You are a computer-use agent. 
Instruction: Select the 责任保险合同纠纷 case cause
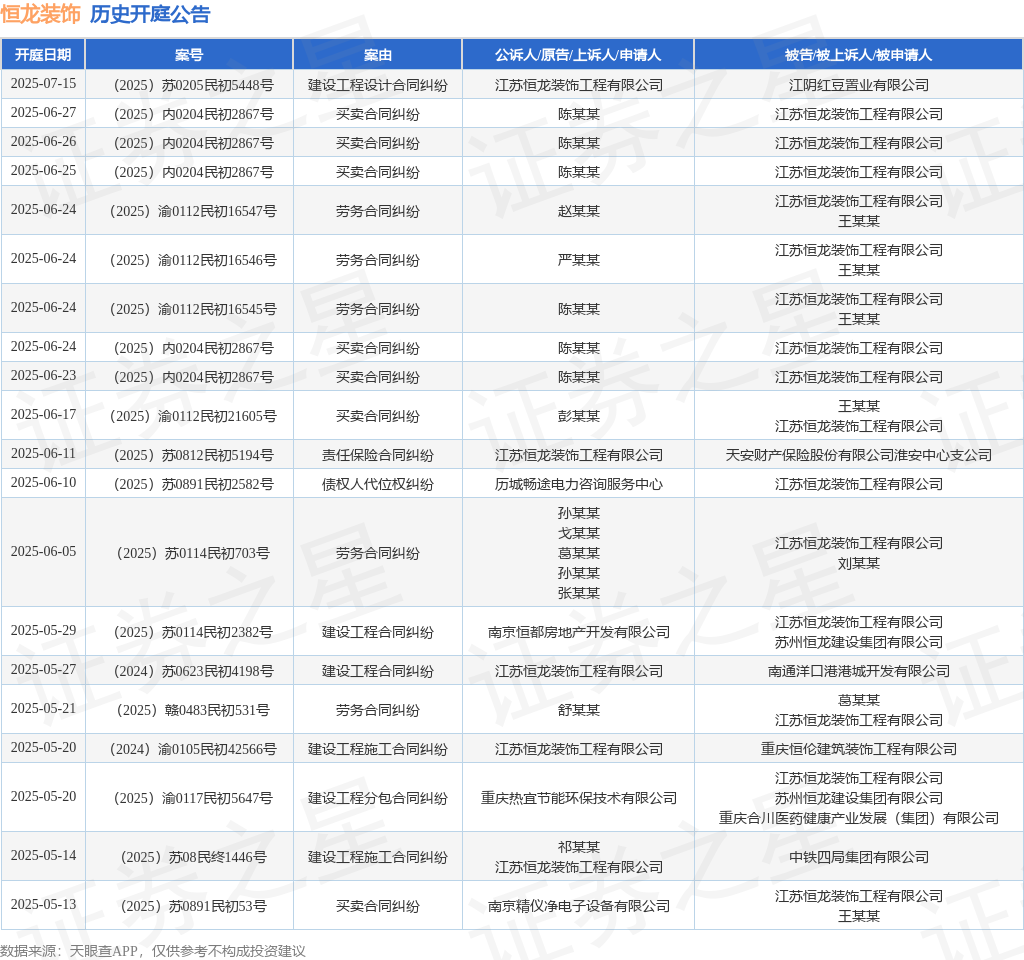tap(377, 455)
